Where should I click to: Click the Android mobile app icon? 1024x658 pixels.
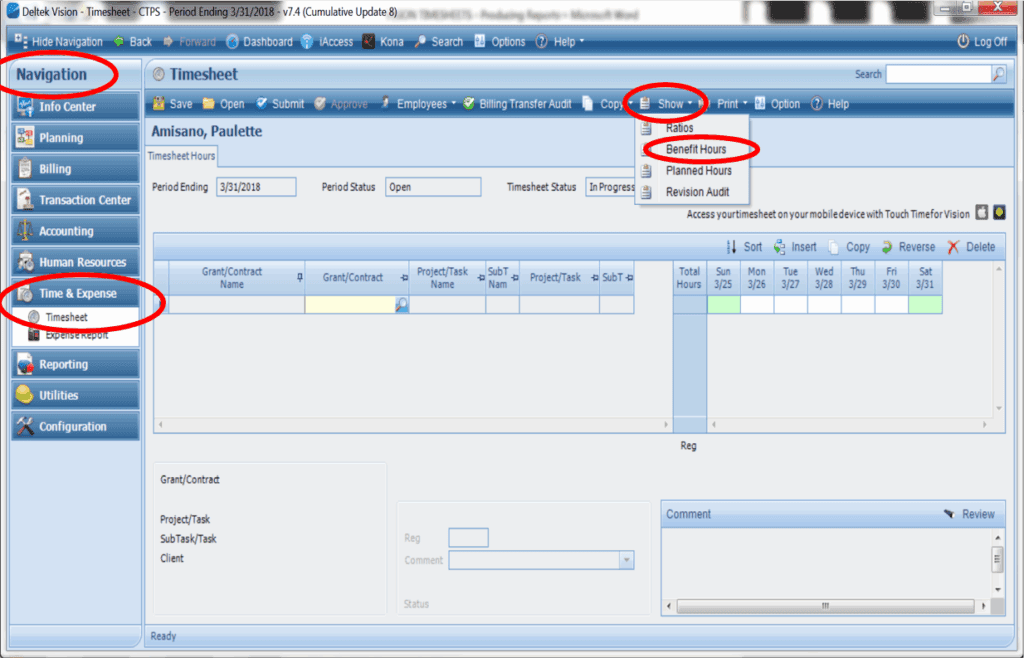click(x=999, y=212)
